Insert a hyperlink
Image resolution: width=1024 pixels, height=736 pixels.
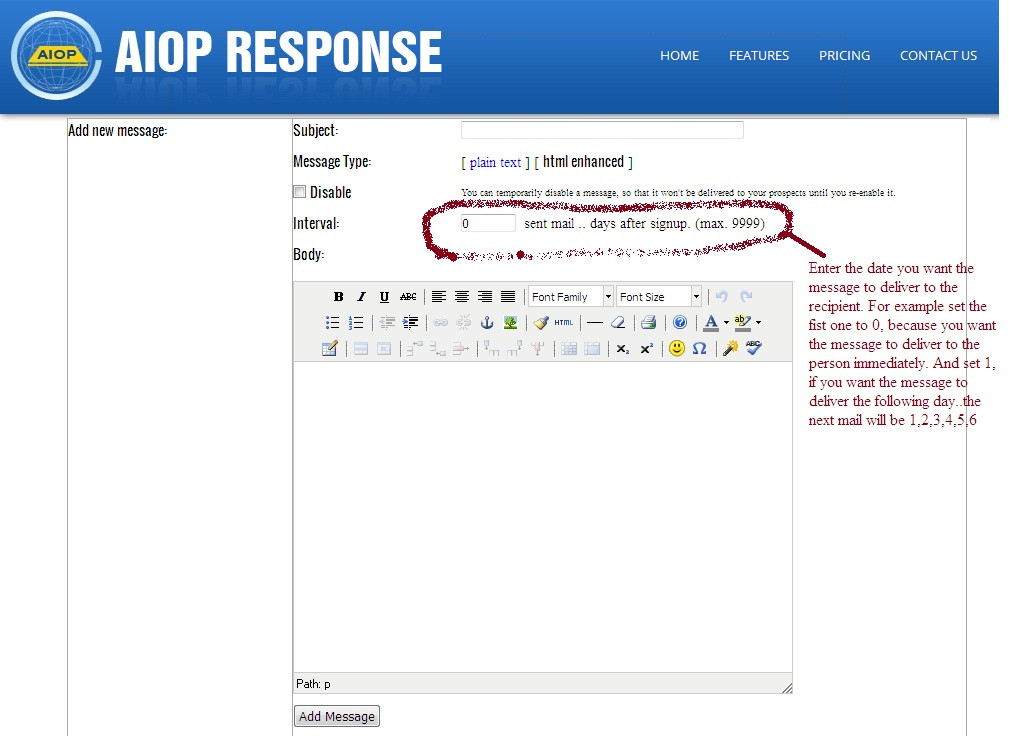click(x=441, y=322)
